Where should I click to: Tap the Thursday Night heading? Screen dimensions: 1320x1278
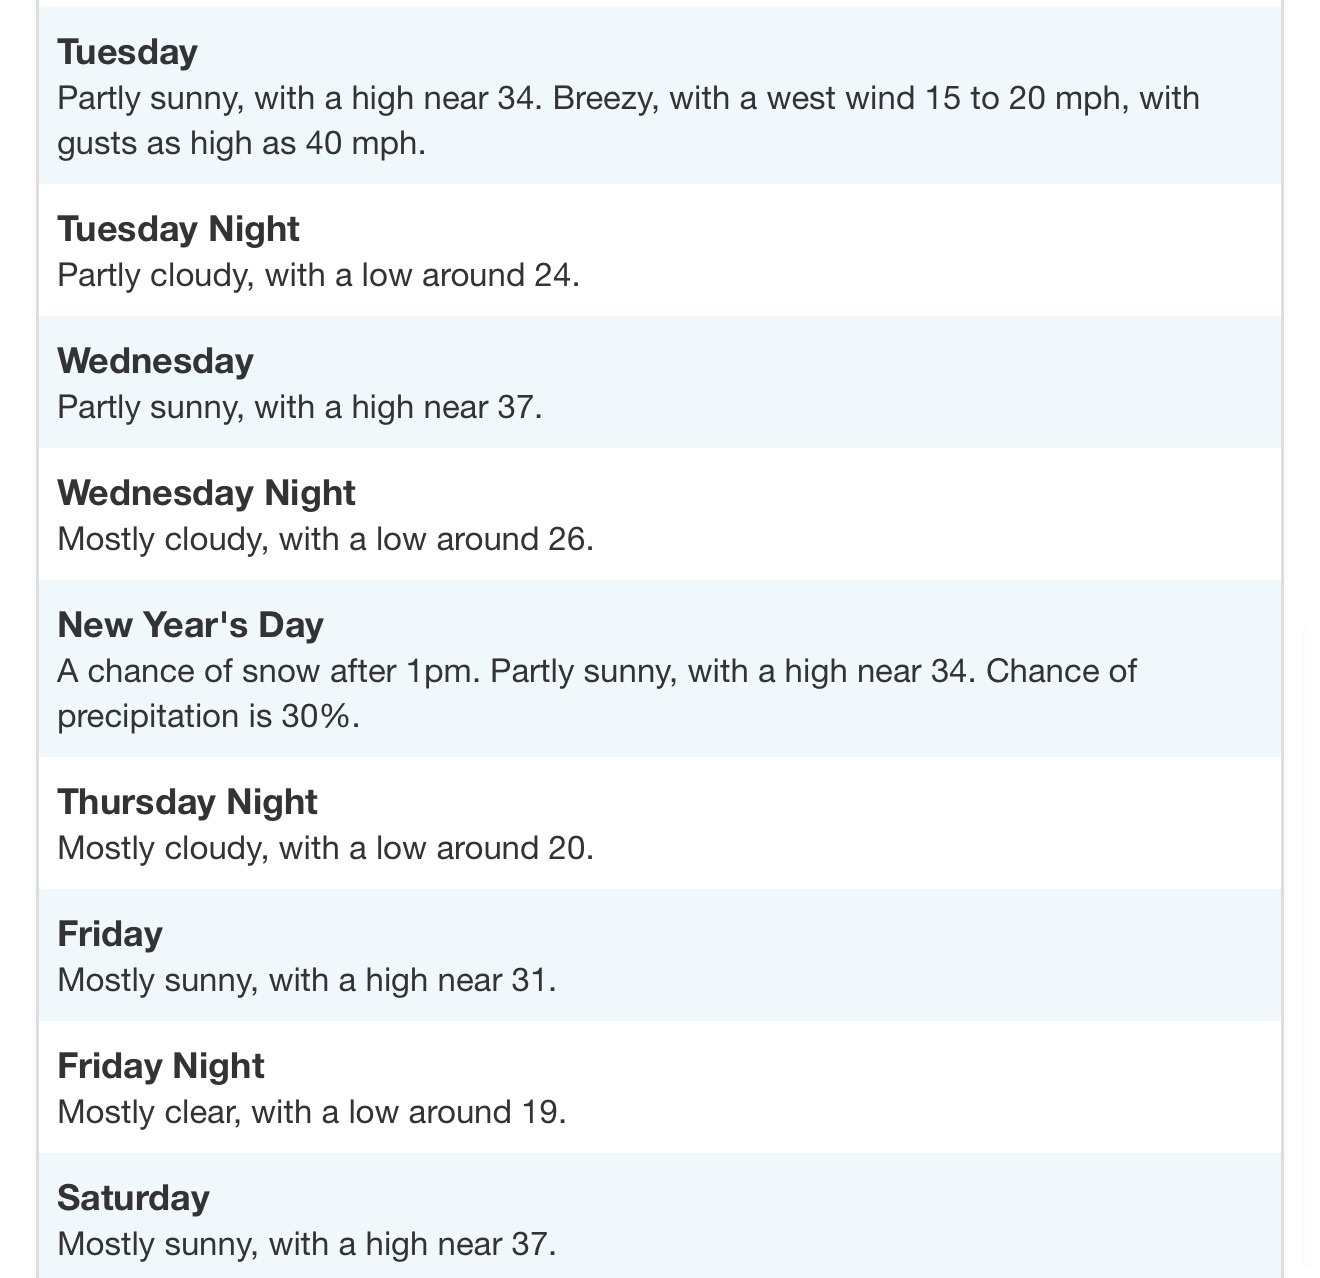pos(187,802)
